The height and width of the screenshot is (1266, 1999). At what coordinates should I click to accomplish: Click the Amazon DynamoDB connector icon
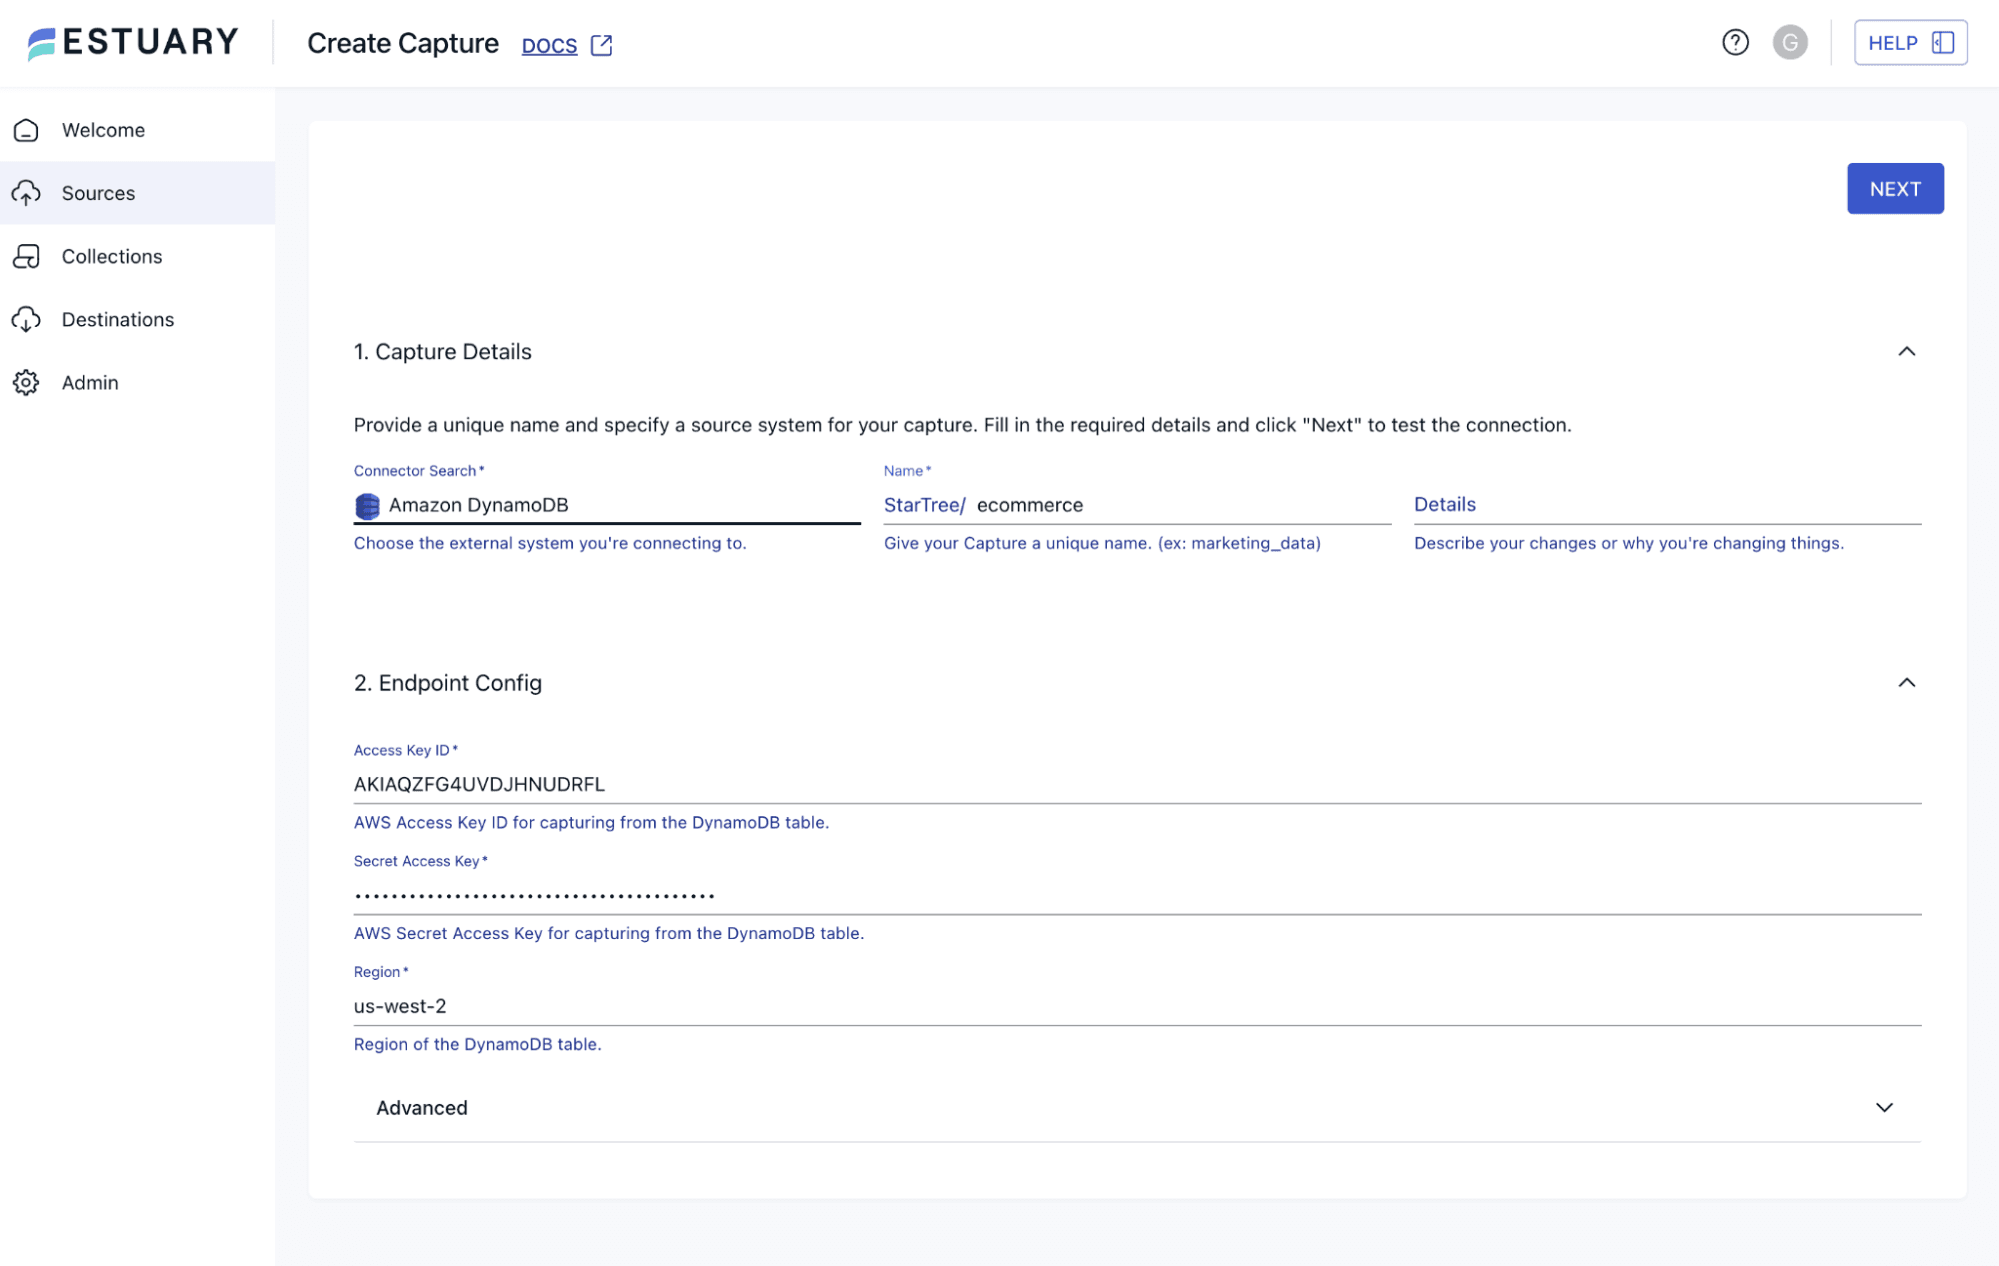click(x=366, y=505)
